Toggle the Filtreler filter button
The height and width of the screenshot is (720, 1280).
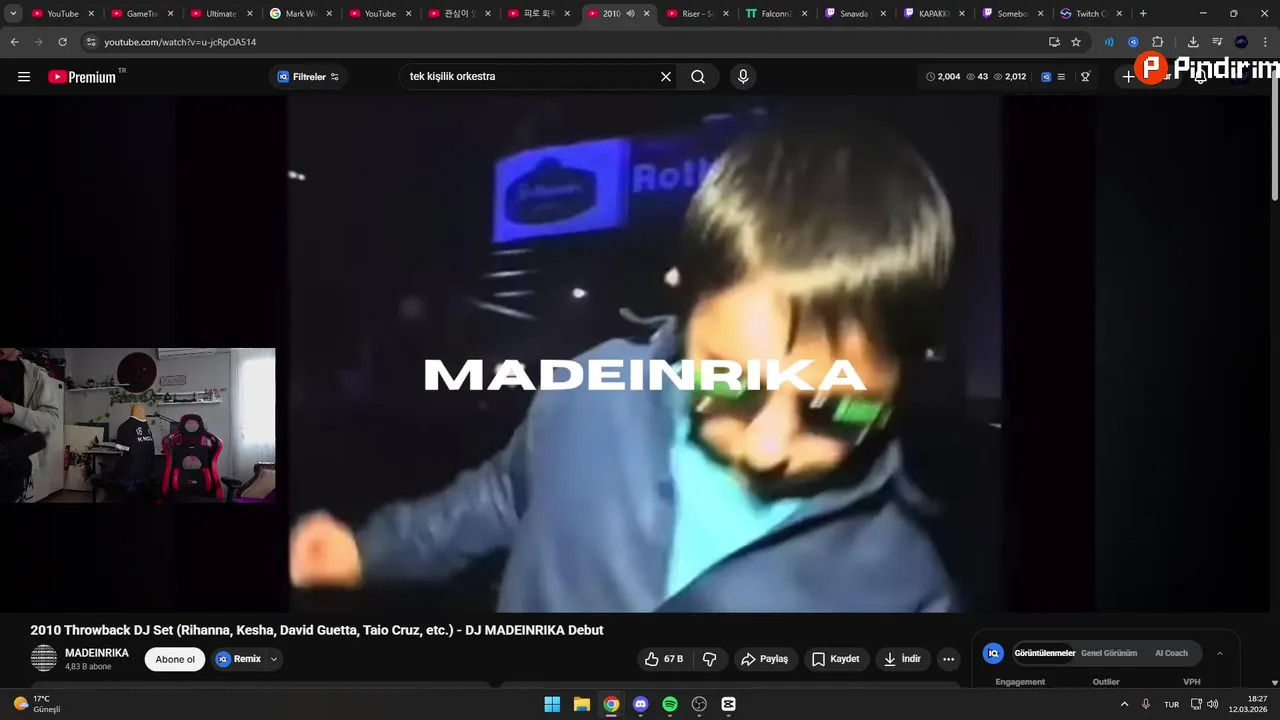(x=308, y=77)
